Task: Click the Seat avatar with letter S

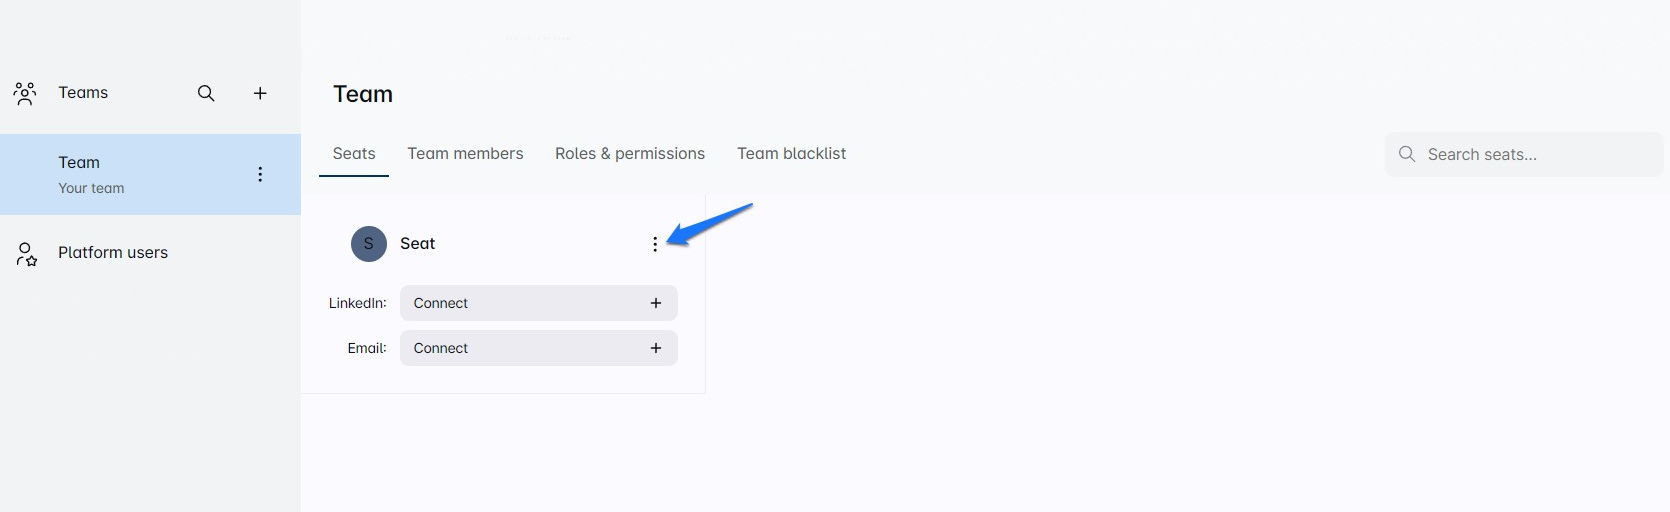Action: pyautogui.click(x=369, y=244)
